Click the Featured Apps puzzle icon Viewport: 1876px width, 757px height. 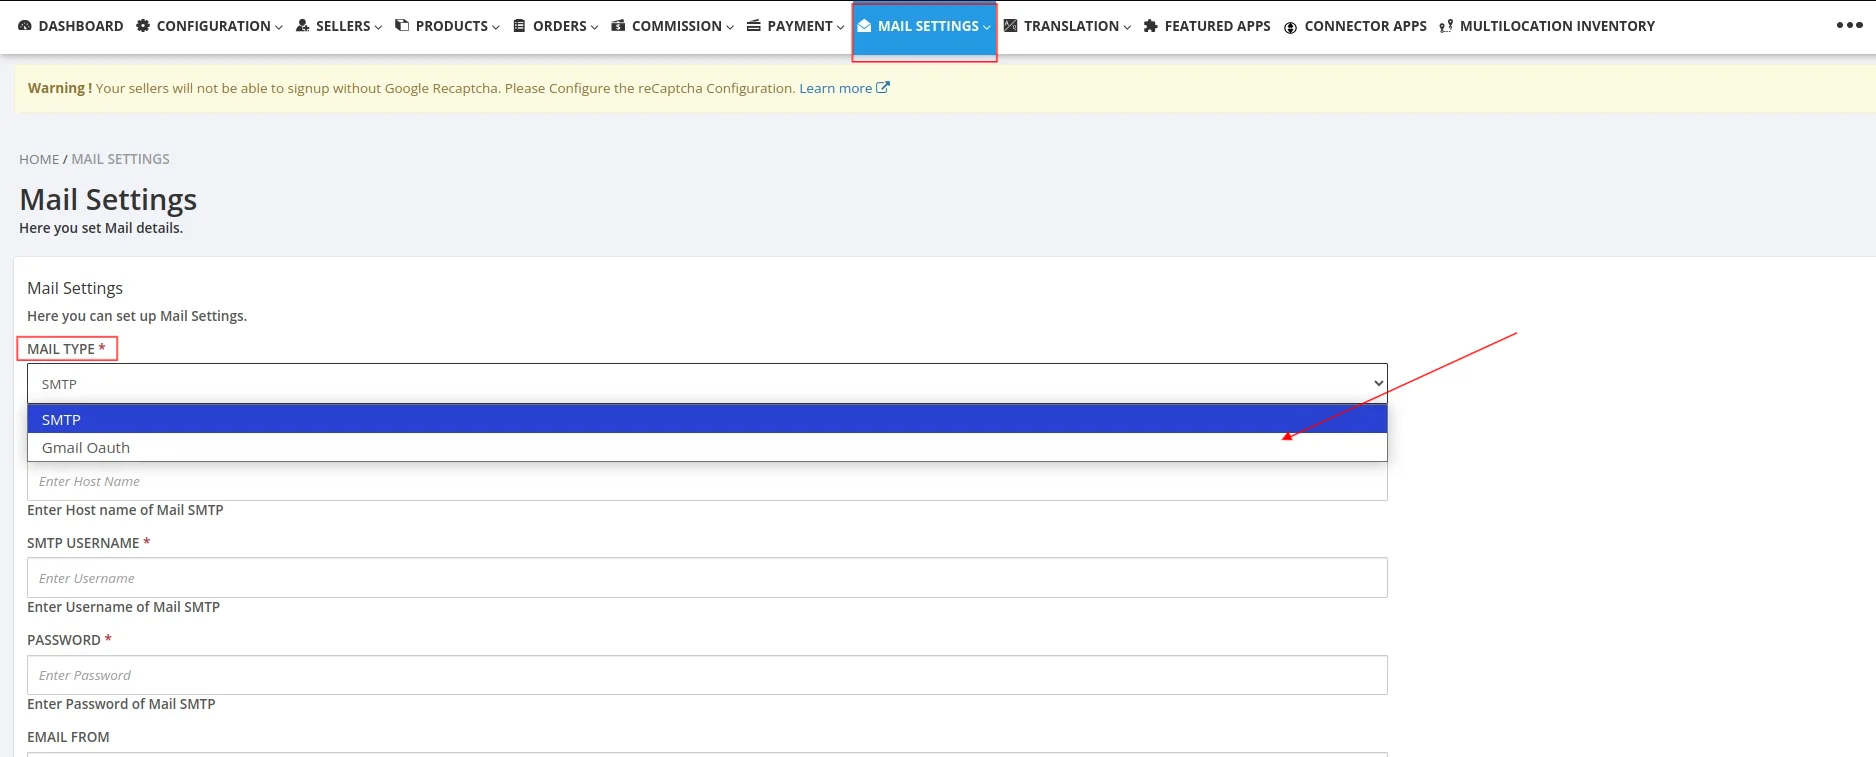[1151, 26]
